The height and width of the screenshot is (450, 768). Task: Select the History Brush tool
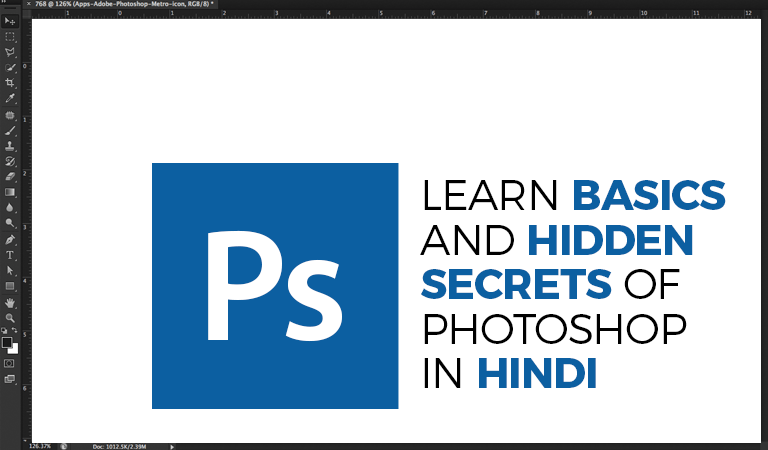pyautogui.click(x=9, y=162)
